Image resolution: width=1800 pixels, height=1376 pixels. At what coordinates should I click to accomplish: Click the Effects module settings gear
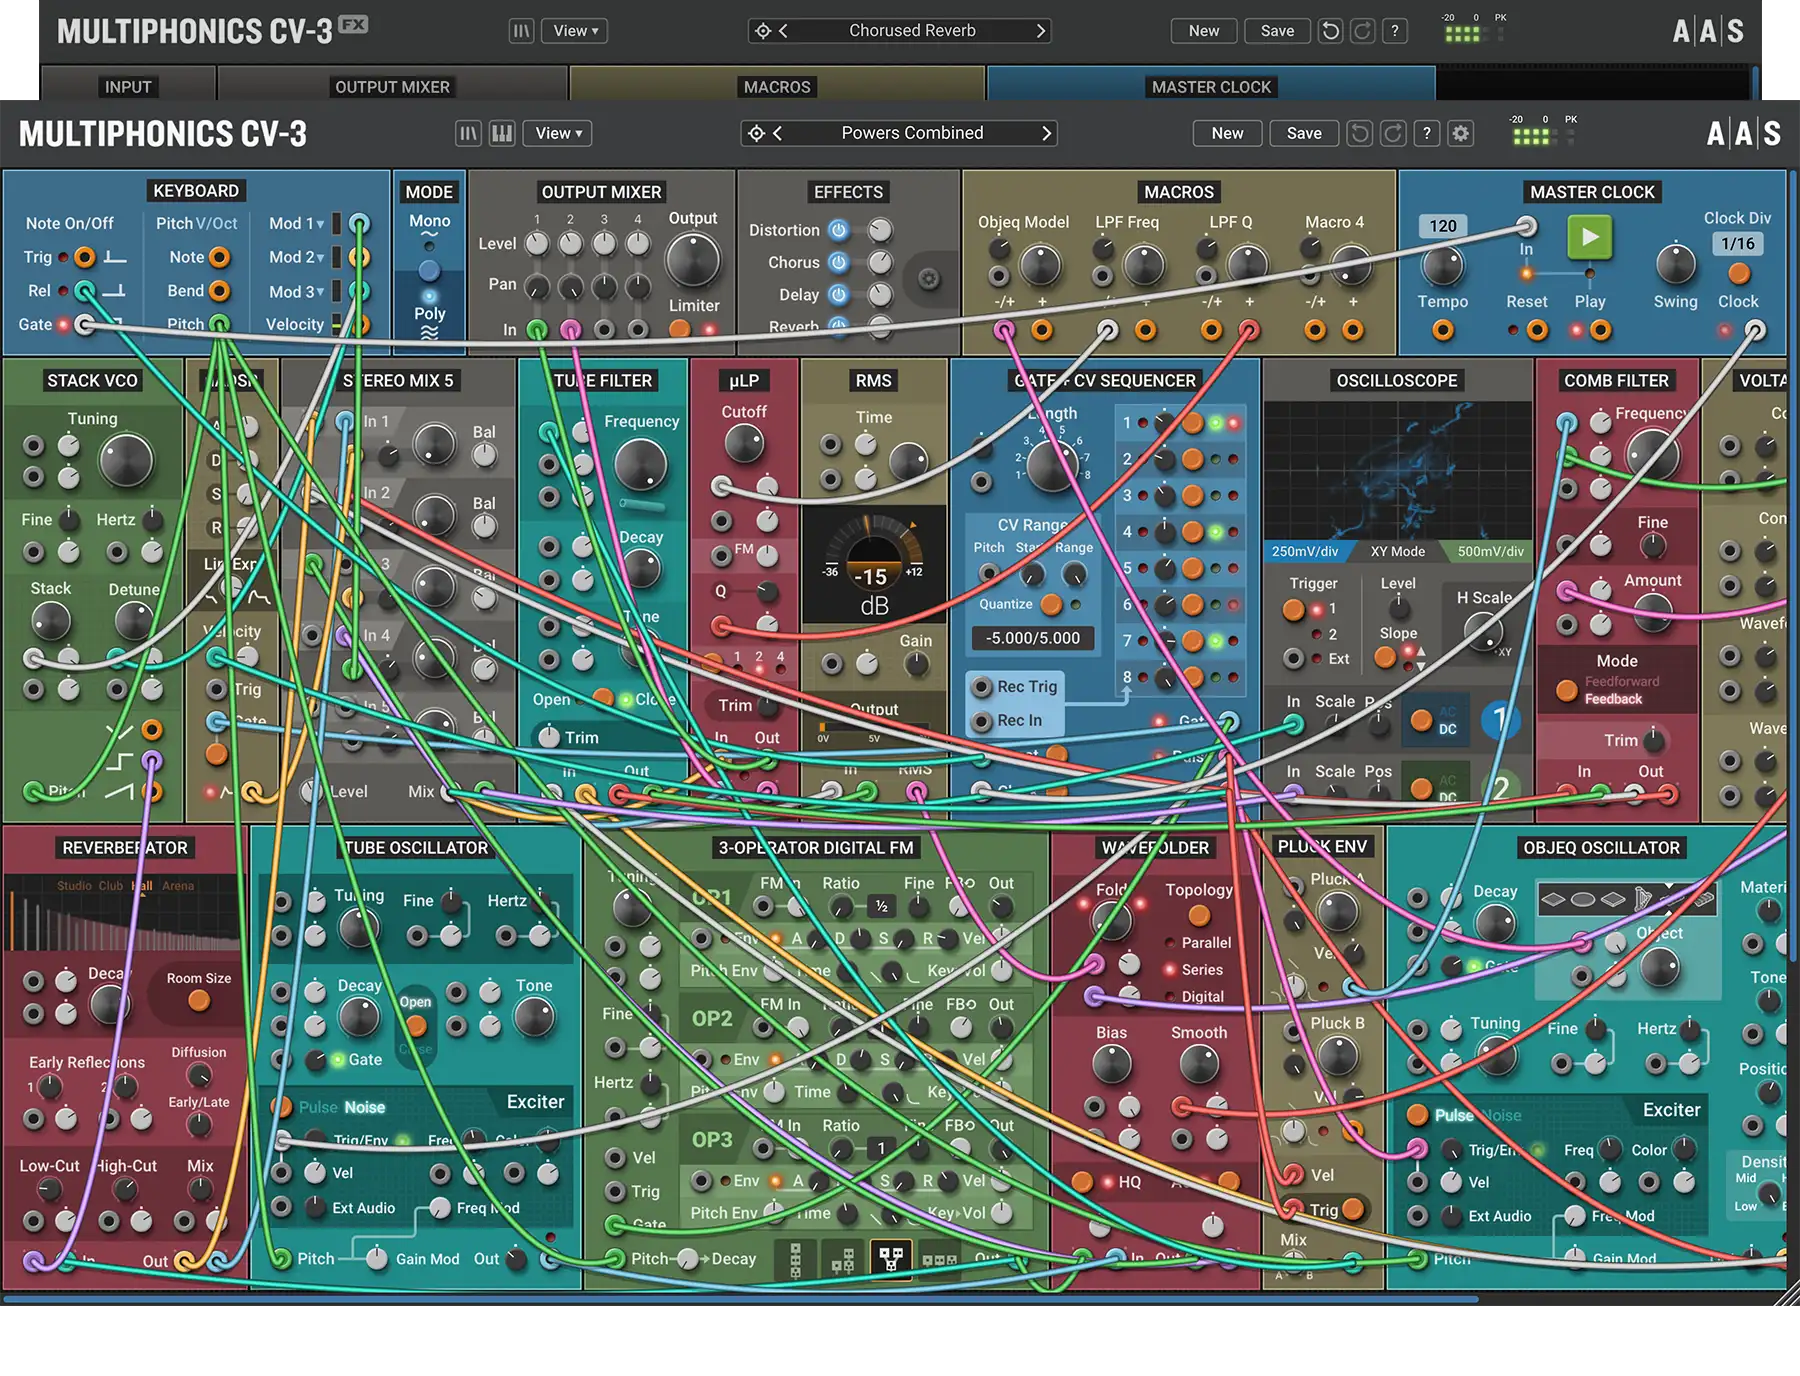click(x=928, y=279)
